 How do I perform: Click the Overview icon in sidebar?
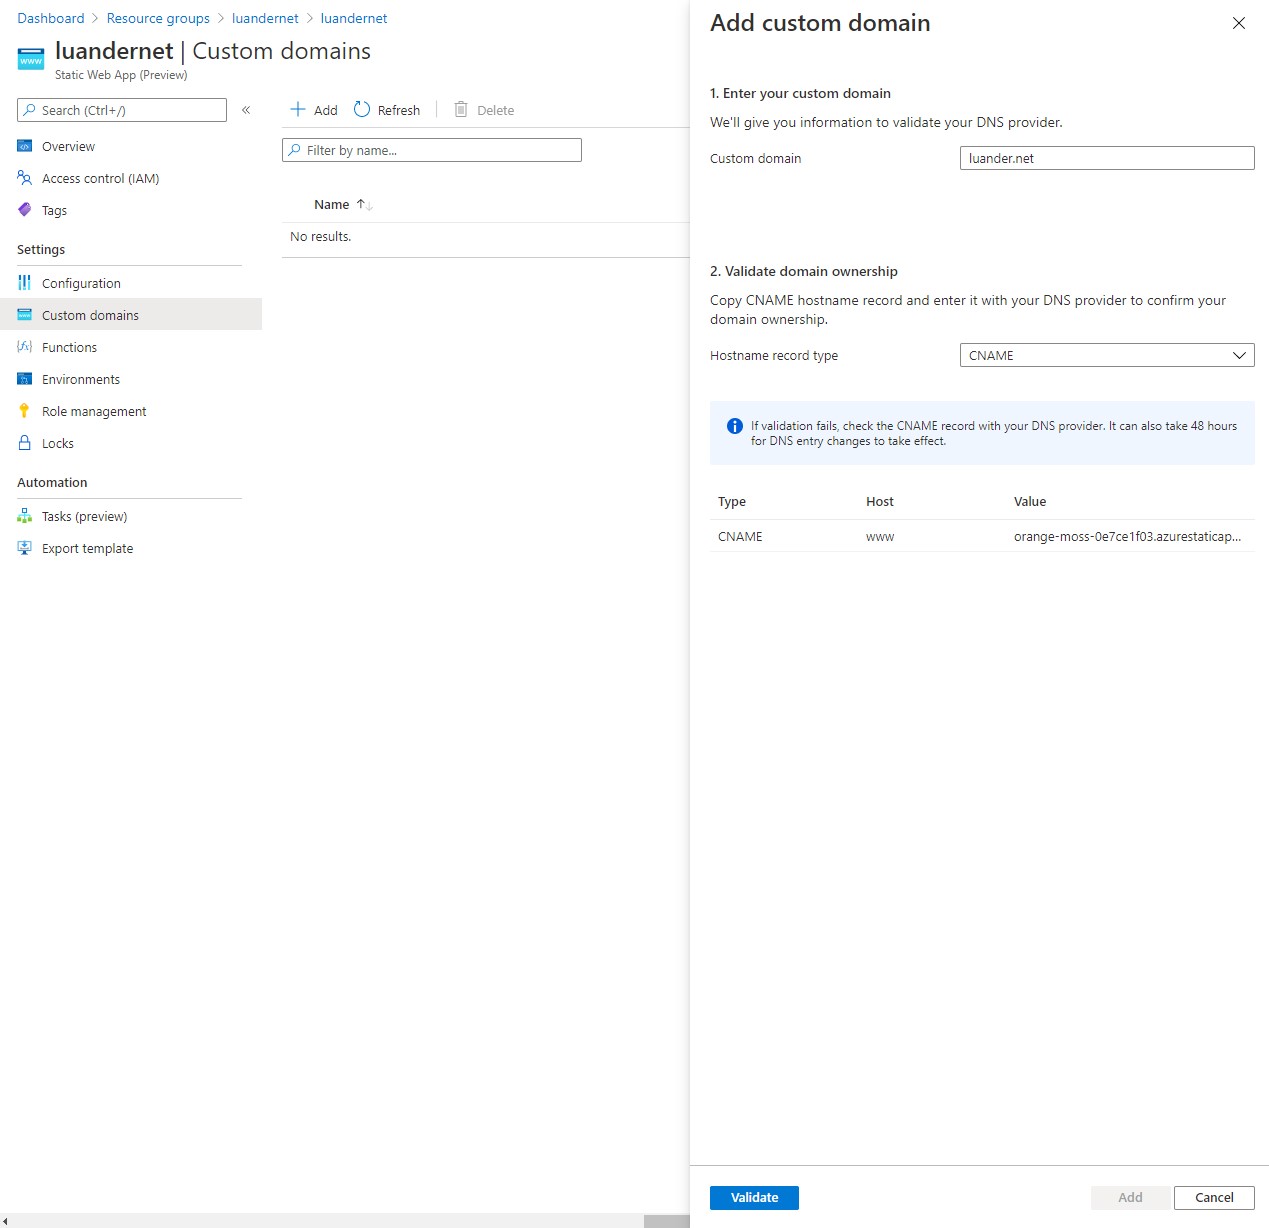(x=25, y=146)
